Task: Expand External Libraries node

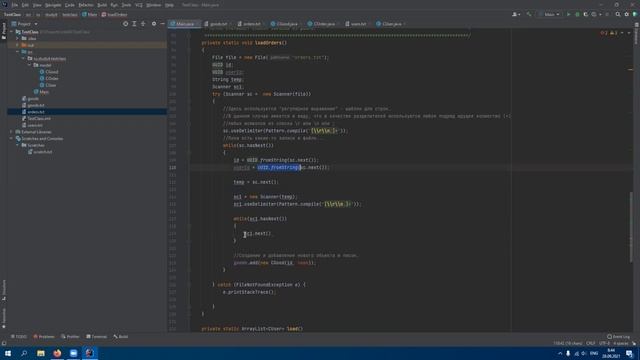Action: [11, 132]
